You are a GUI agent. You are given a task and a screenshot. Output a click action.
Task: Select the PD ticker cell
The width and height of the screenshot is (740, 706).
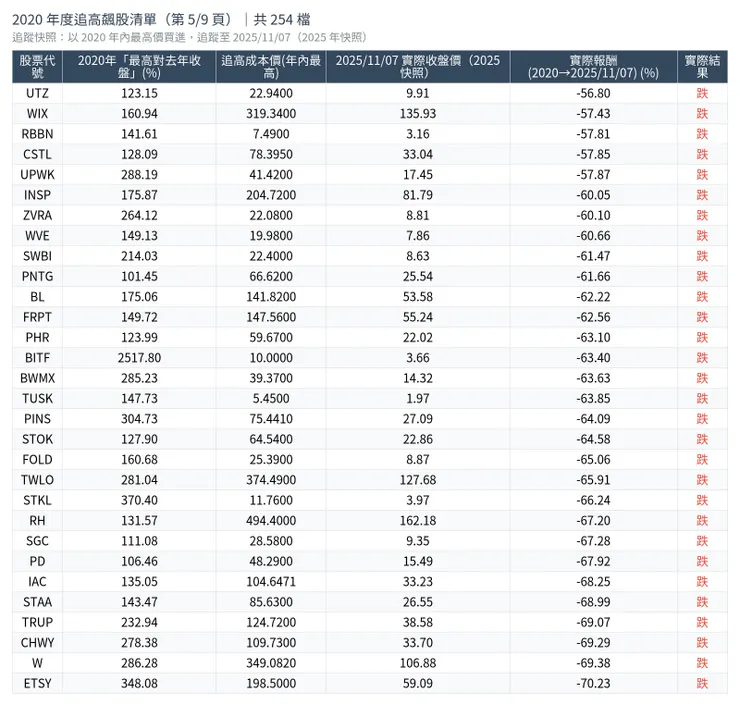[x=37, y=561]
